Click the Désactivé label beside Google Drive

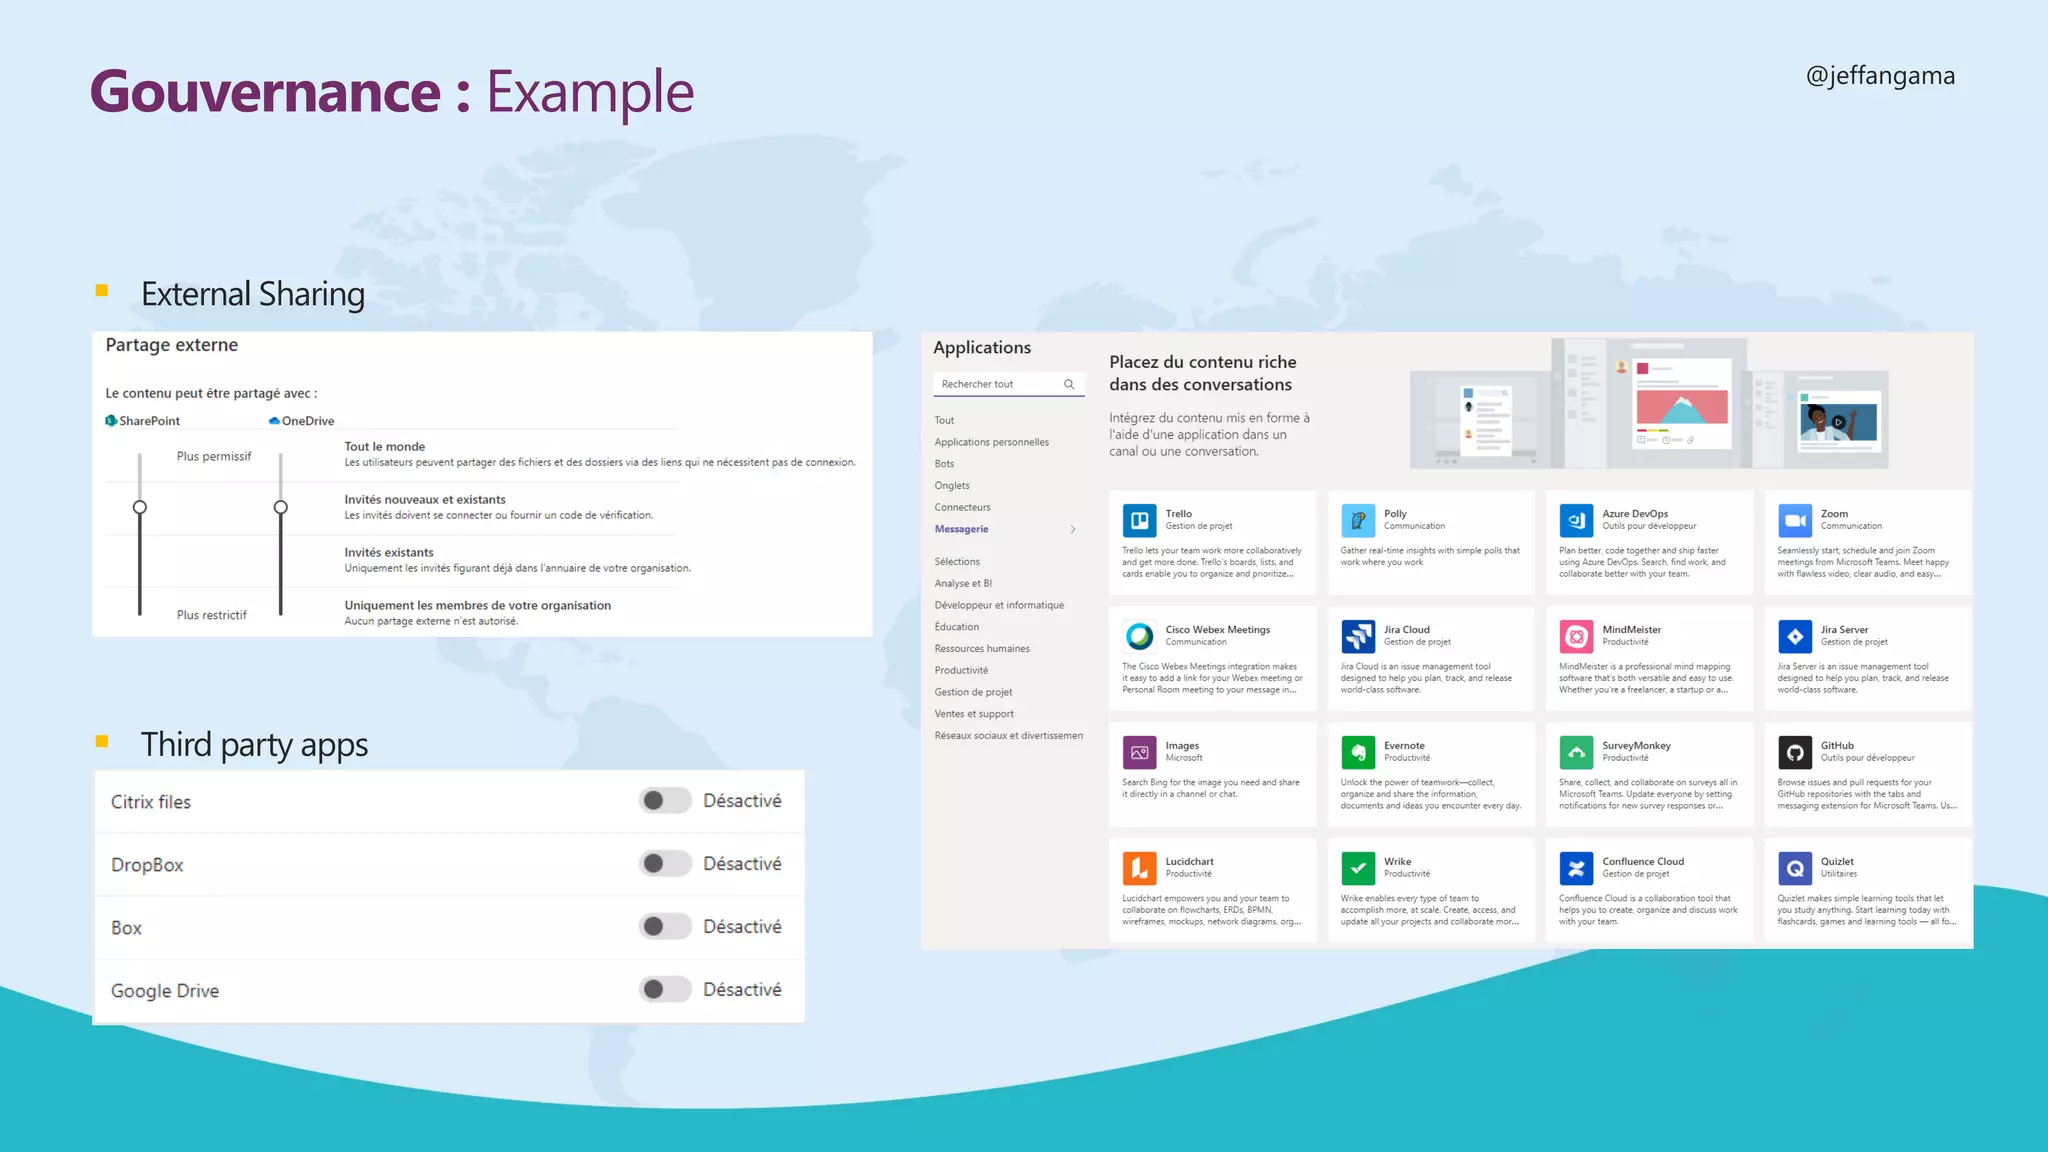click(x=742, y=989)
